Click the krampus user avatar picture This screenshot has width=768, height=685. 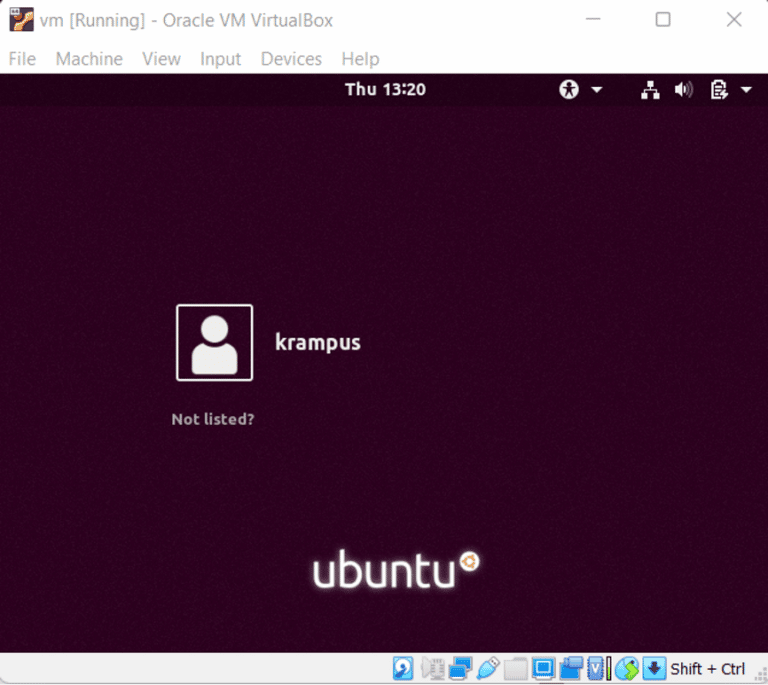214,342
